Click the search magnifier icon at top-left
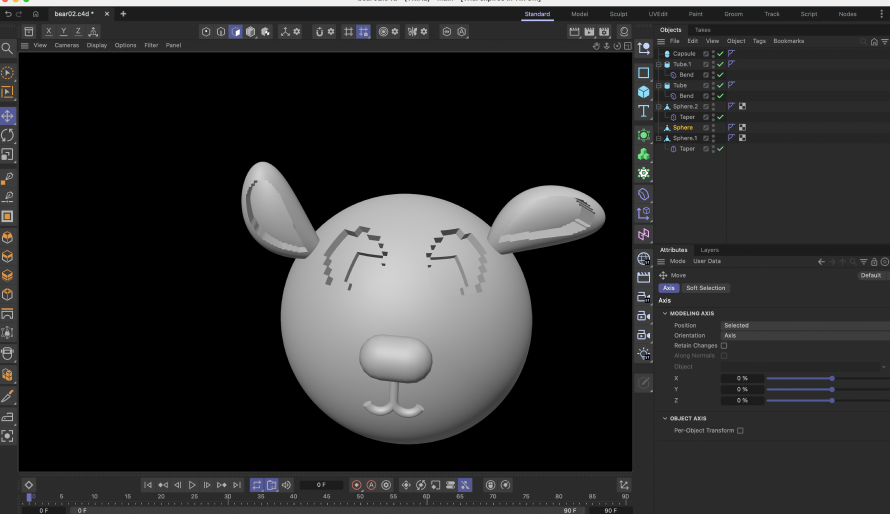This screenshot has height=514, width=890. tap(7, 48)
